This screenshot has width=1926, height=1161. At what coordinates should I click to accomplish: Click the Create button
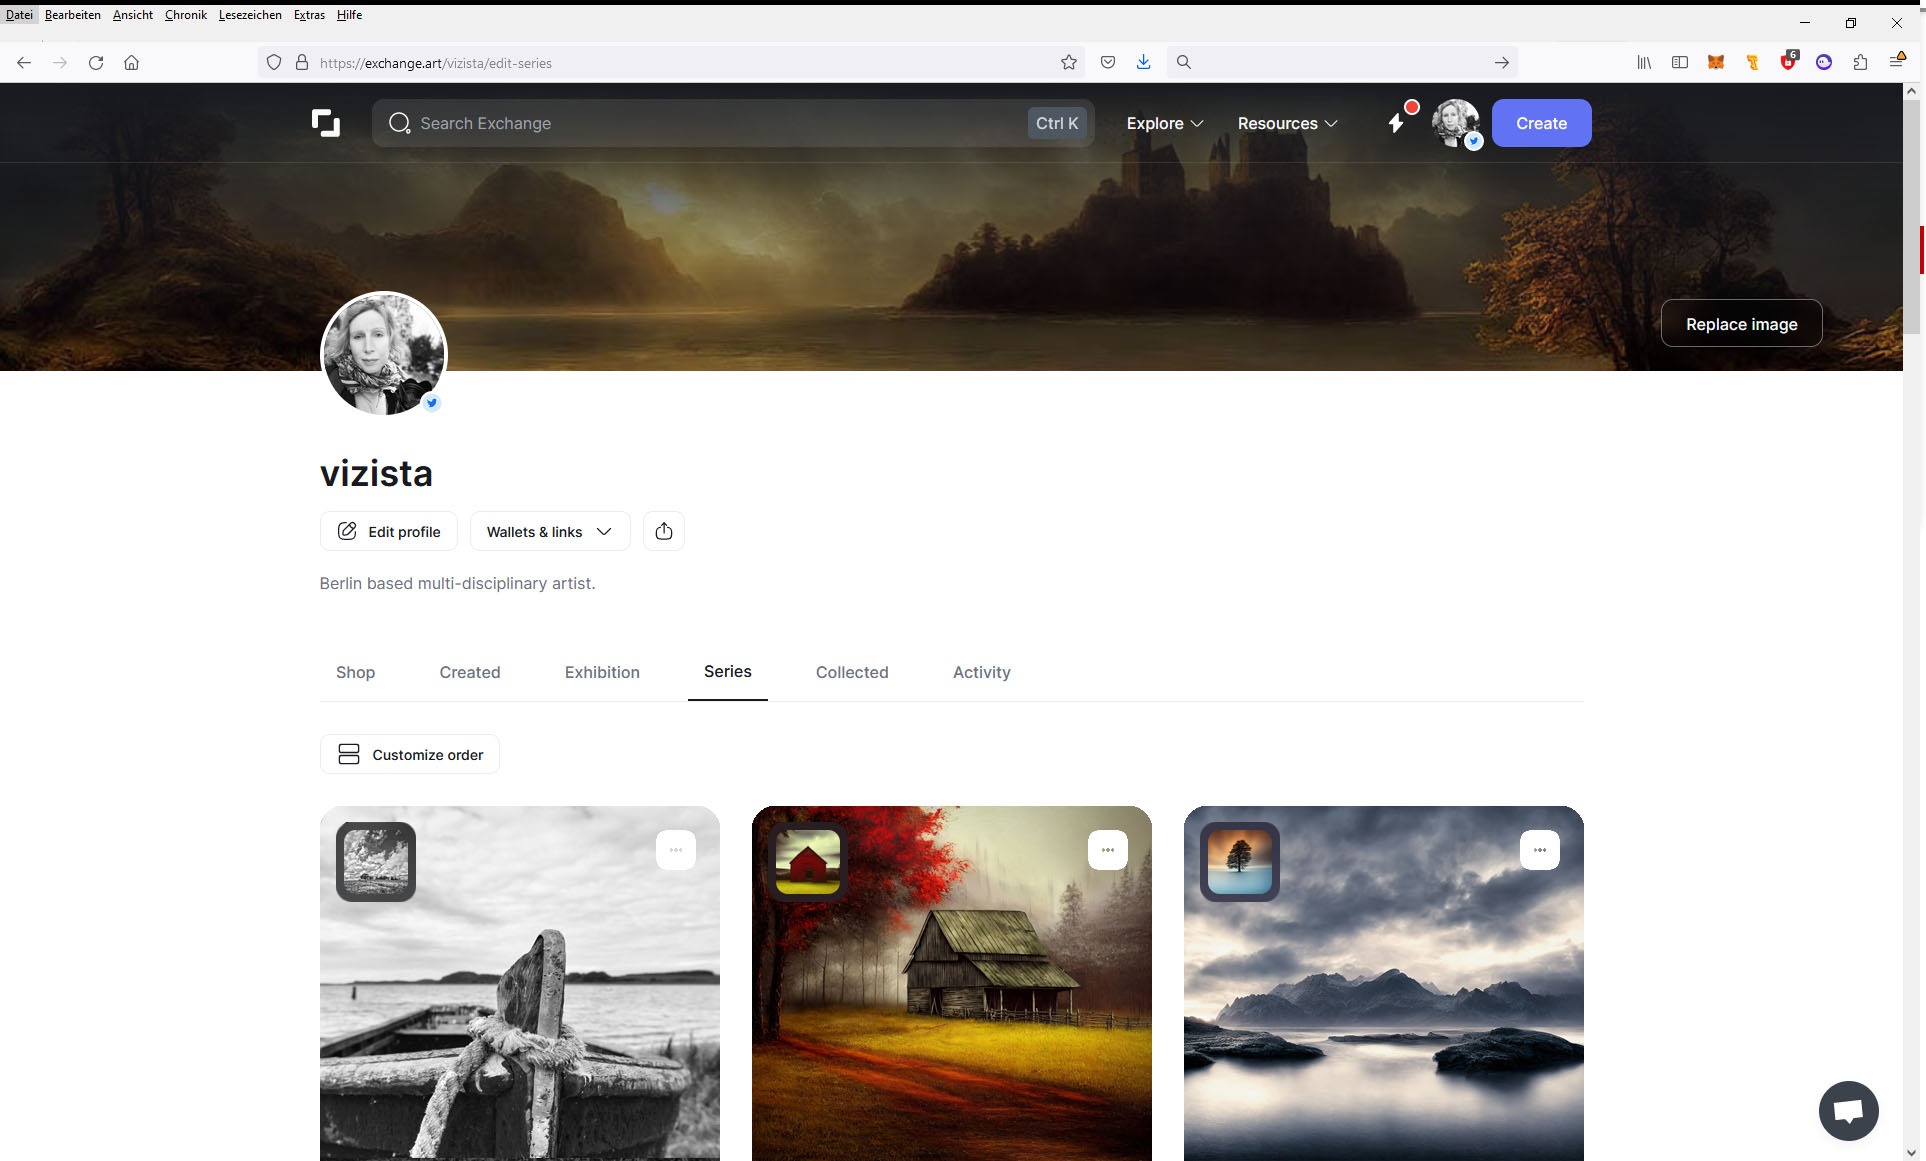pyautogui.click(x=1542, y=123)
